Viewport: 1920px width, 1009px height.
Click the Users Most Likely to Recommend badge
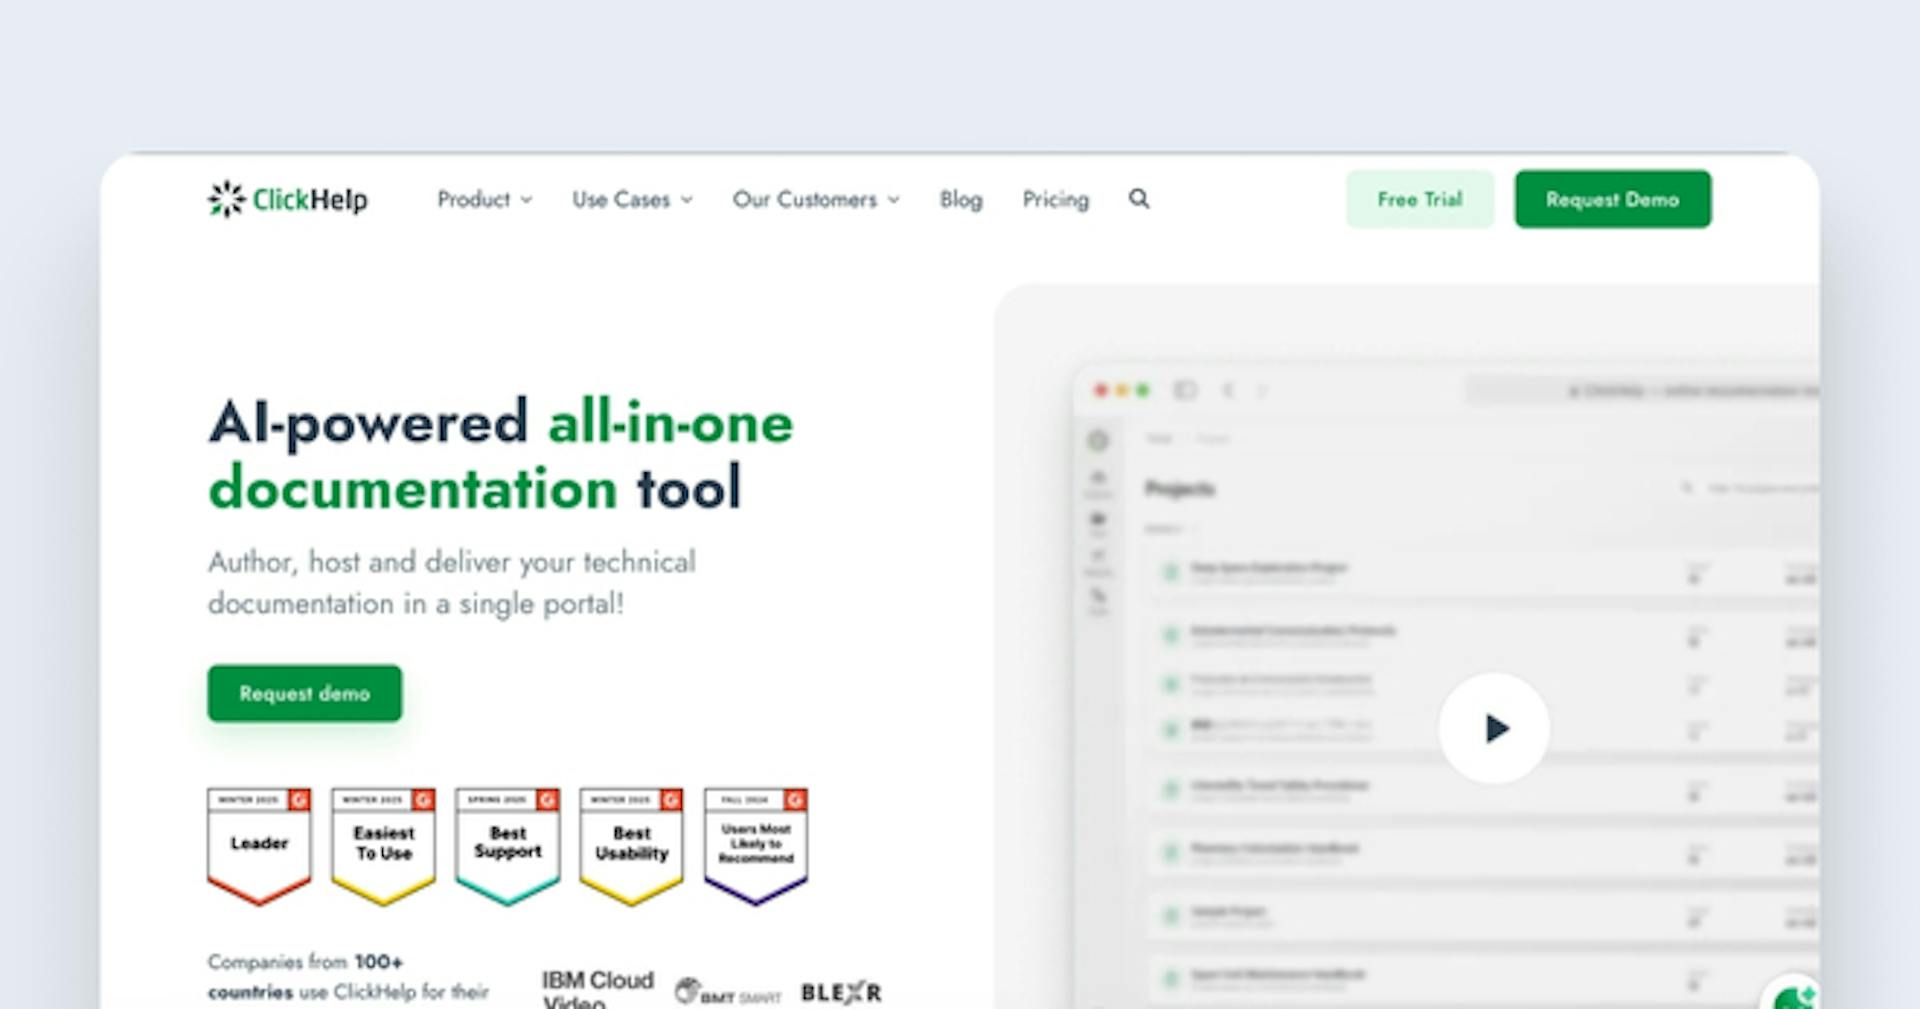[755, 846]
